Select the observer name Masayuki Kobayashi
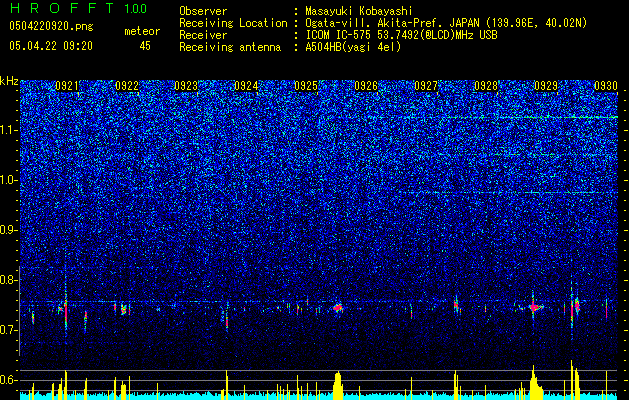Image resolution: width=629 pixels, height=400 pixels. tap(359, 11)
